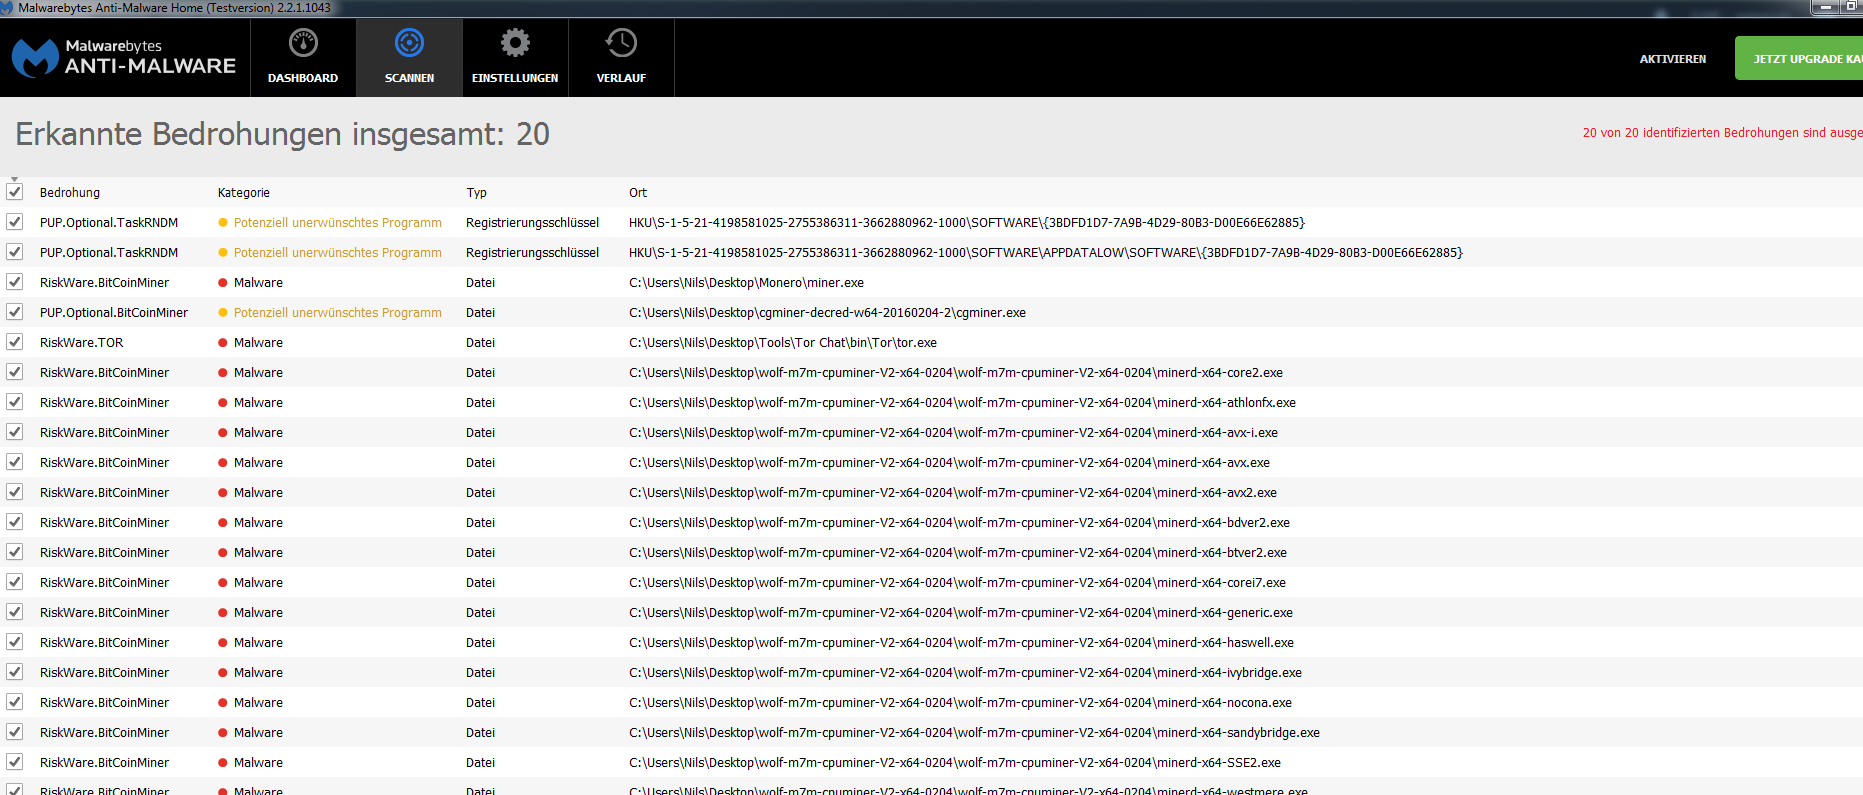
Task: Sort by the Ort column header
Action: click(638, 192)
